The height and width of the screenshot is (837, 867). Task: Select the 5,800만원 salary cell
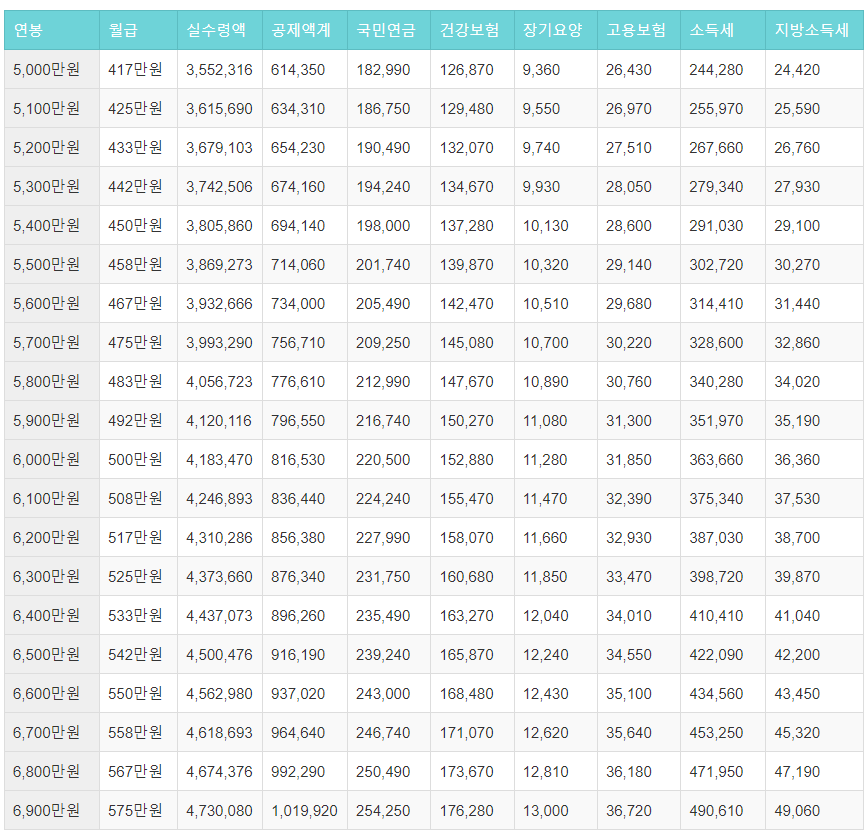click(x=52, y=381)
